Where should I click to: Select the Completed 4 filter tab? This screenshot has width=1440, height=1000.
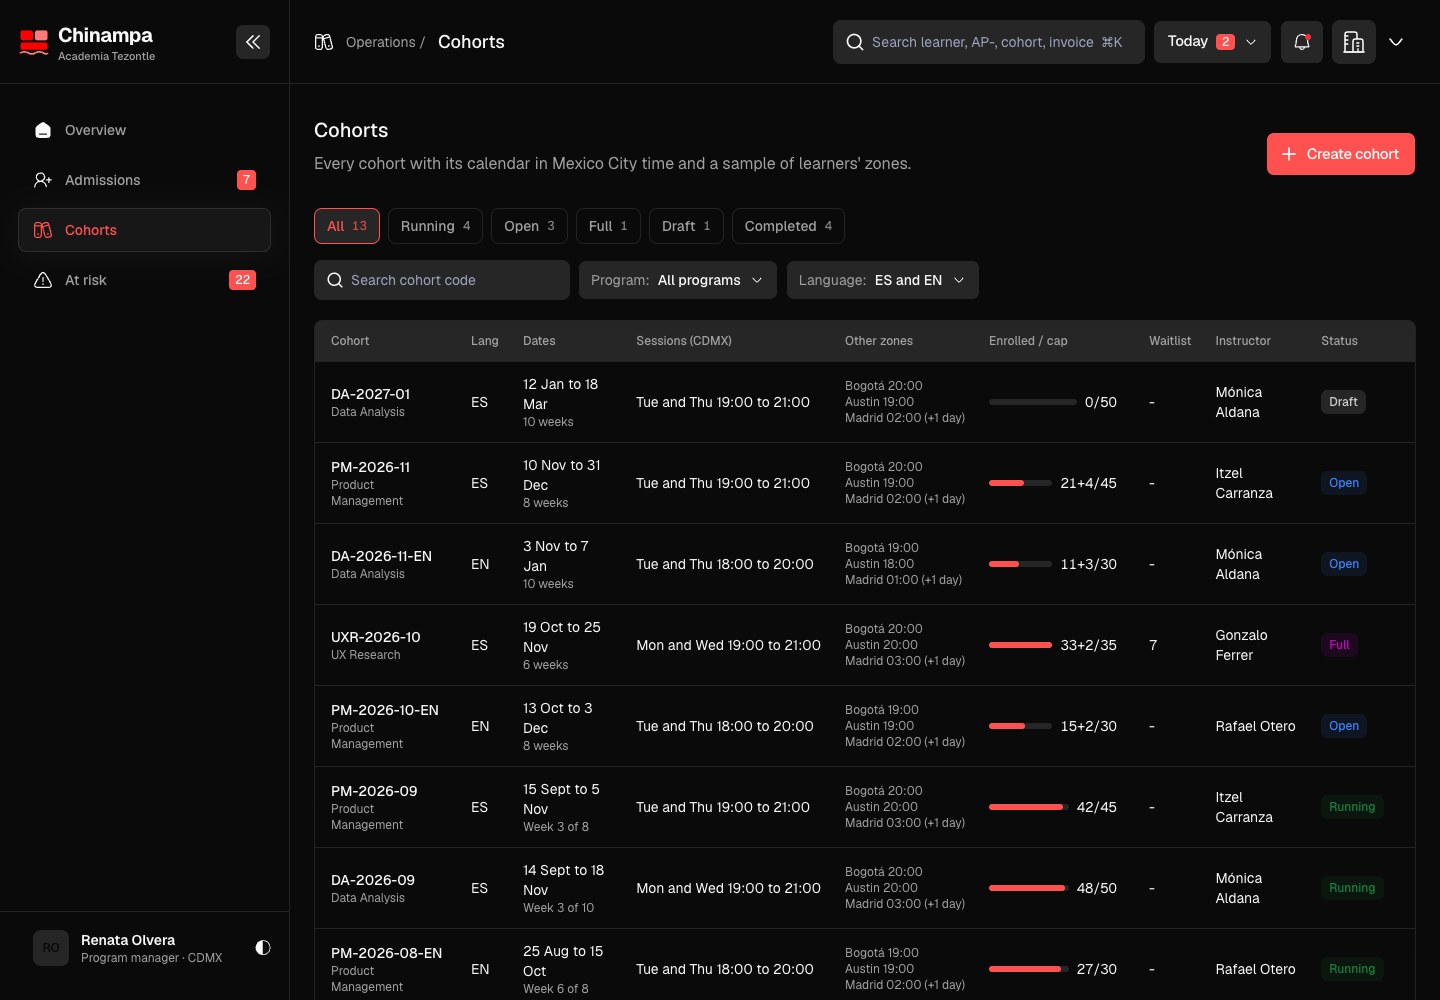[x=788, y=226]
